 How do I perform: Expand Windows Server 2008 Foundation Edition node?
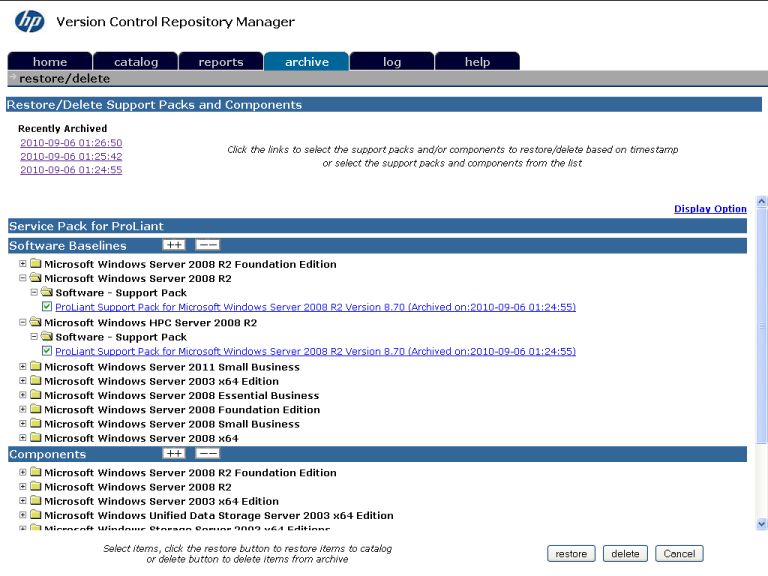pyautogui.click(x=23, y=409)
